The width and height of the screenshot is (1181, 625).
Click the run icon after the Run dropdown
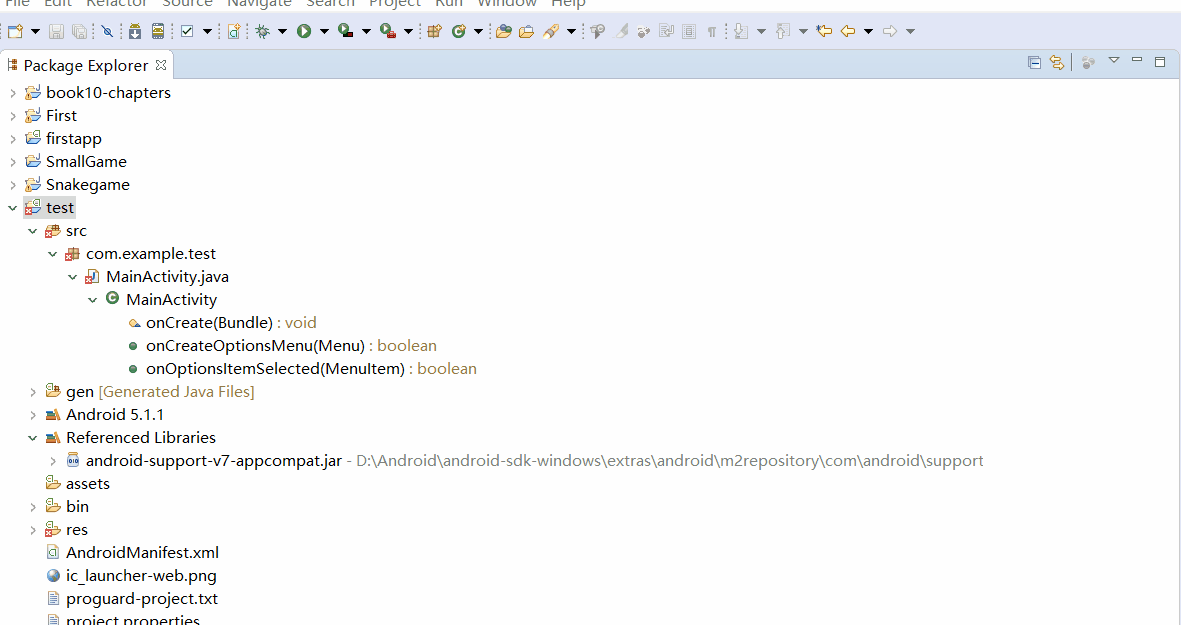[346, 32]
